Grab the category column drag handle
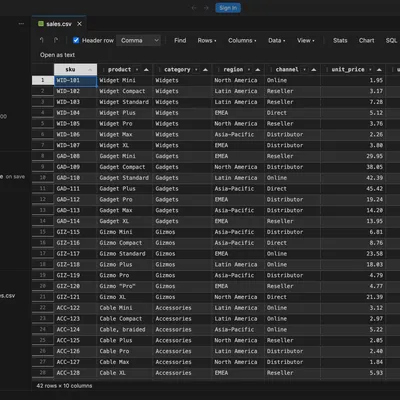This screenshot has height=400, width=400. point(160,70)
